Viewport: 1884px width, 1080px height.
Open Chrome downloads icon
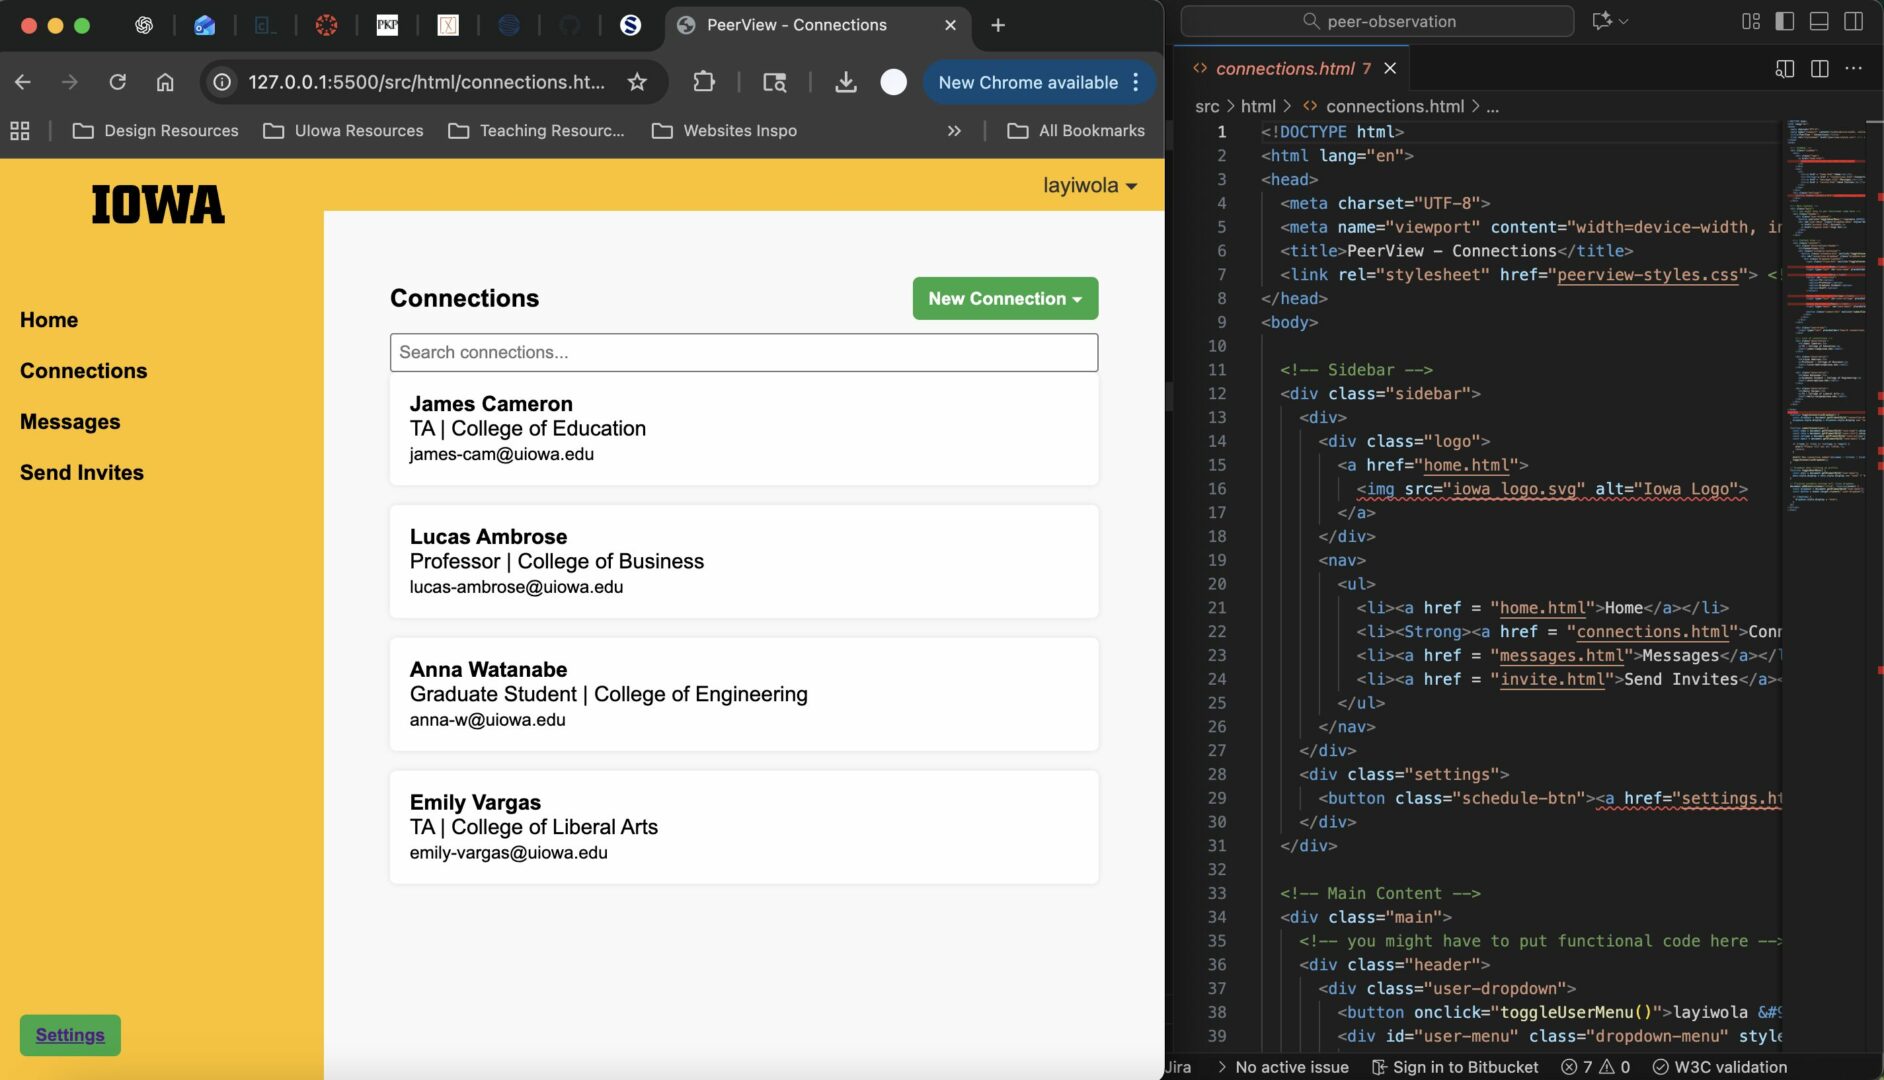(x=845, y=82)
